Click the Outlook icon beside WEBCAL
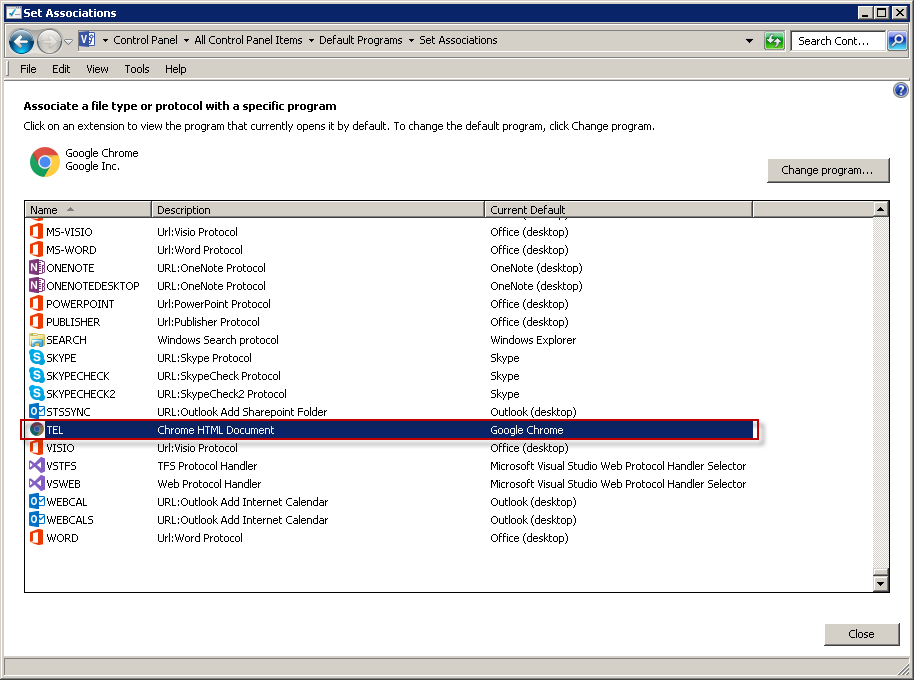Image resolution: width=914 pixels, height=680 pixels. tap(36, 502)
